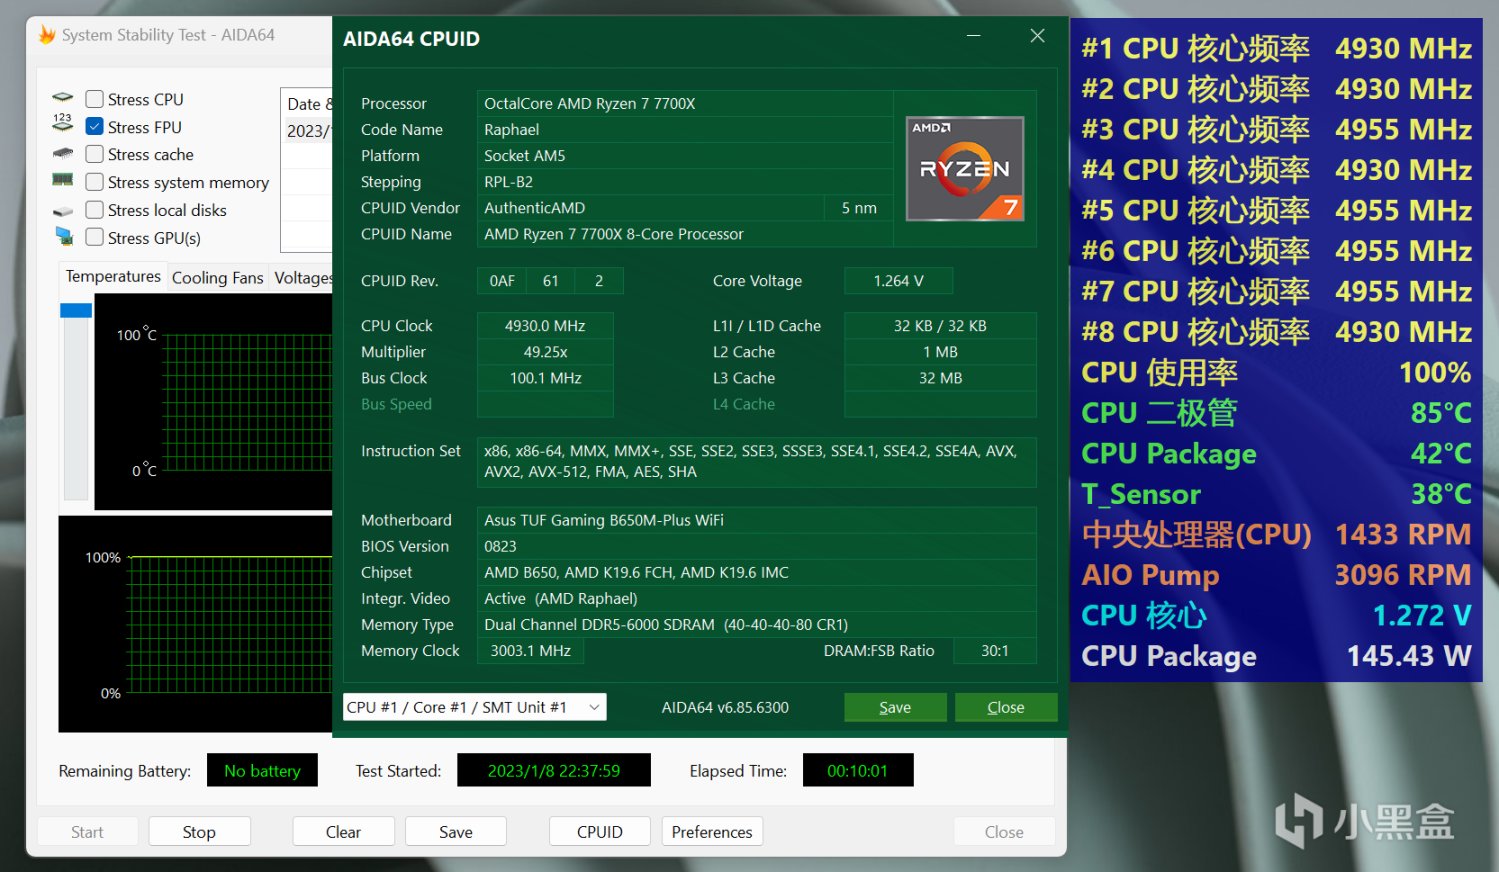Screen dimensions: 1499x872
Task: Click the CPU usage 100% row in overlay
Action: (x=1276, y=372)
